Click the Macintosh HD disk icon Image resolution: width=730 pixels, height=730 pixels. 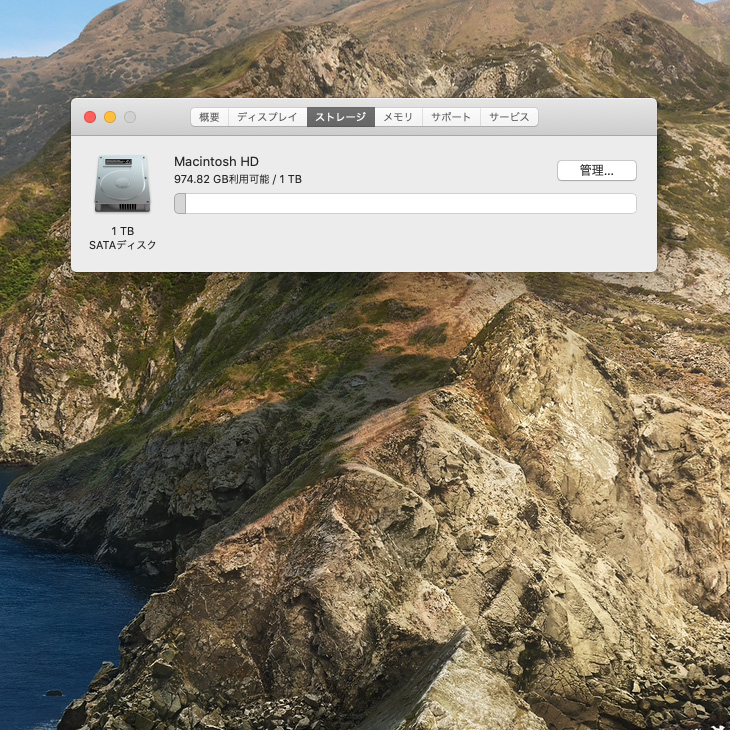pos(122,184)
